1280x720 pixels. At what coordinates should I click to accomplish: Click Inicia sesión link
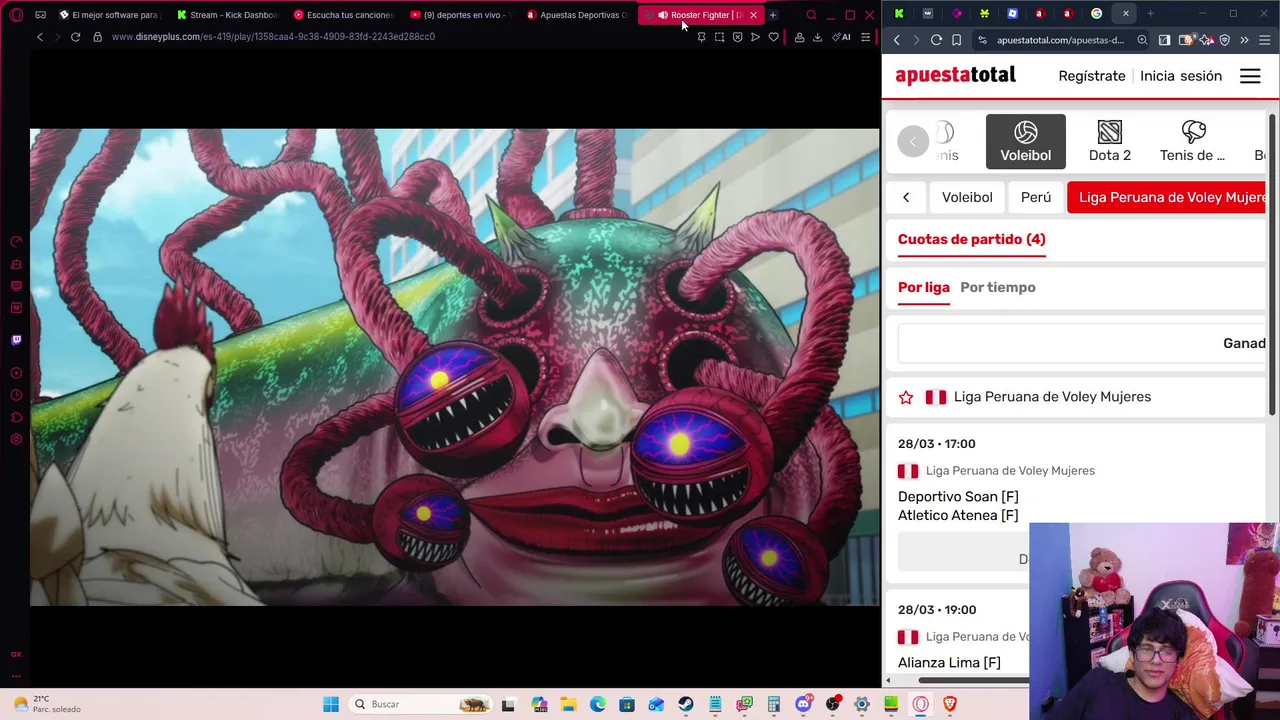point(1181,76)
